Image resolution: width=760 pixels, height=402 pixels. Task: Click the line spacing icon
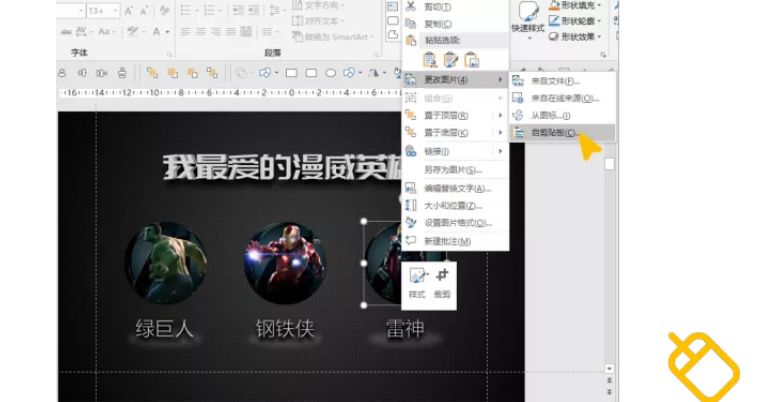(275, 10)
